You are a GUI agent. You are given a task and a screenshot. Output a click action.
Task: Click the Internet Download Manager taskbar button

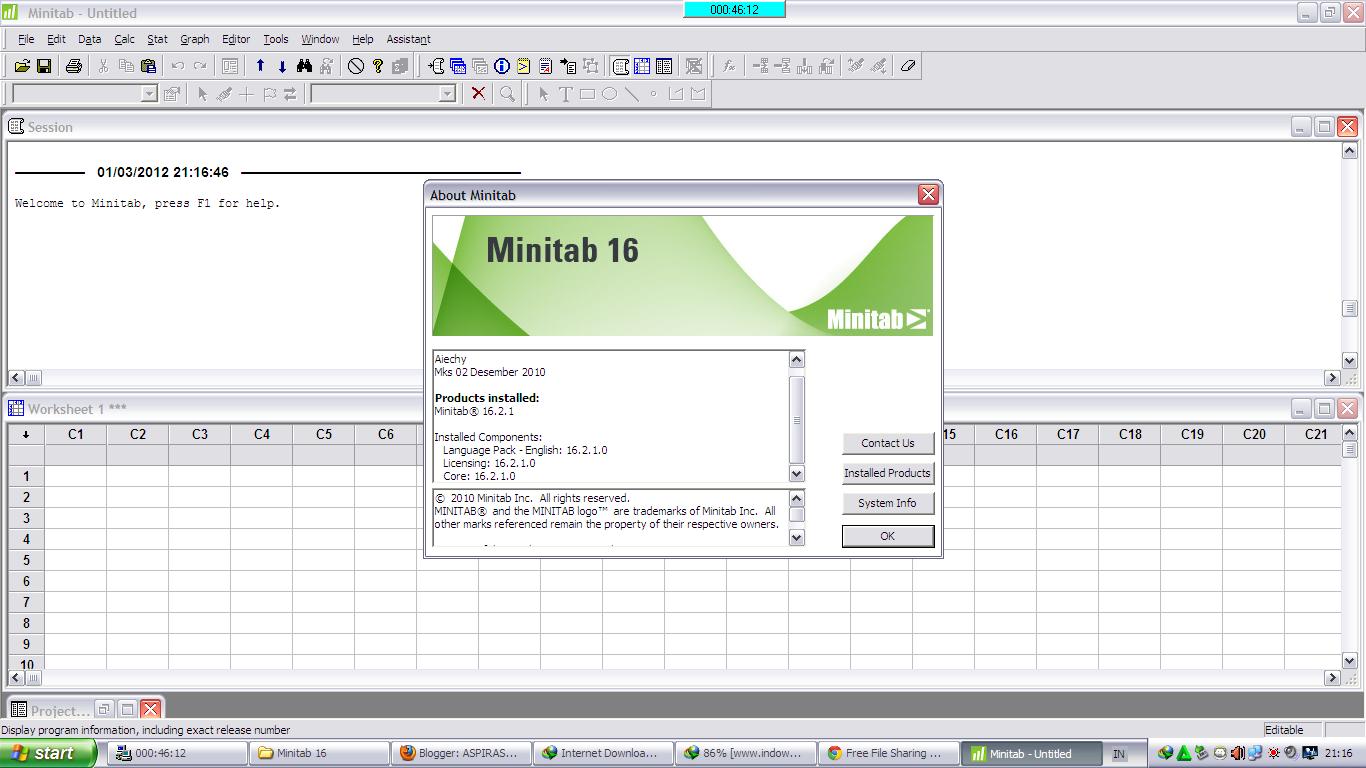[601, 753]
